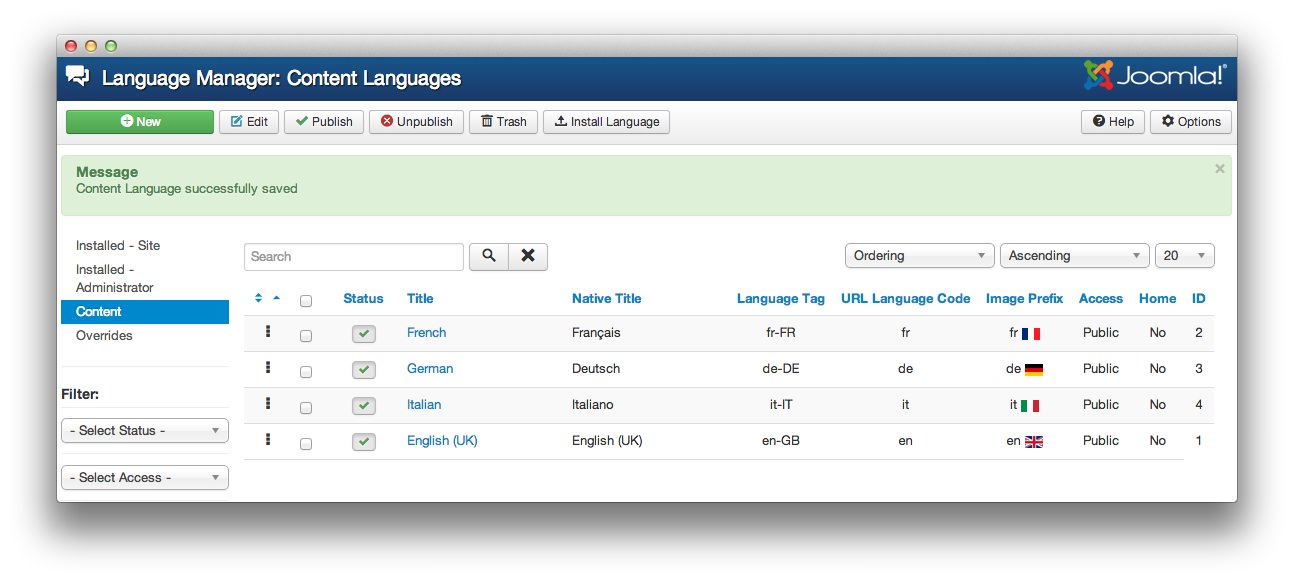This screenshot has width=1294, height=581.
Task: Toggle published status icon for French
Action: [363, 334]
